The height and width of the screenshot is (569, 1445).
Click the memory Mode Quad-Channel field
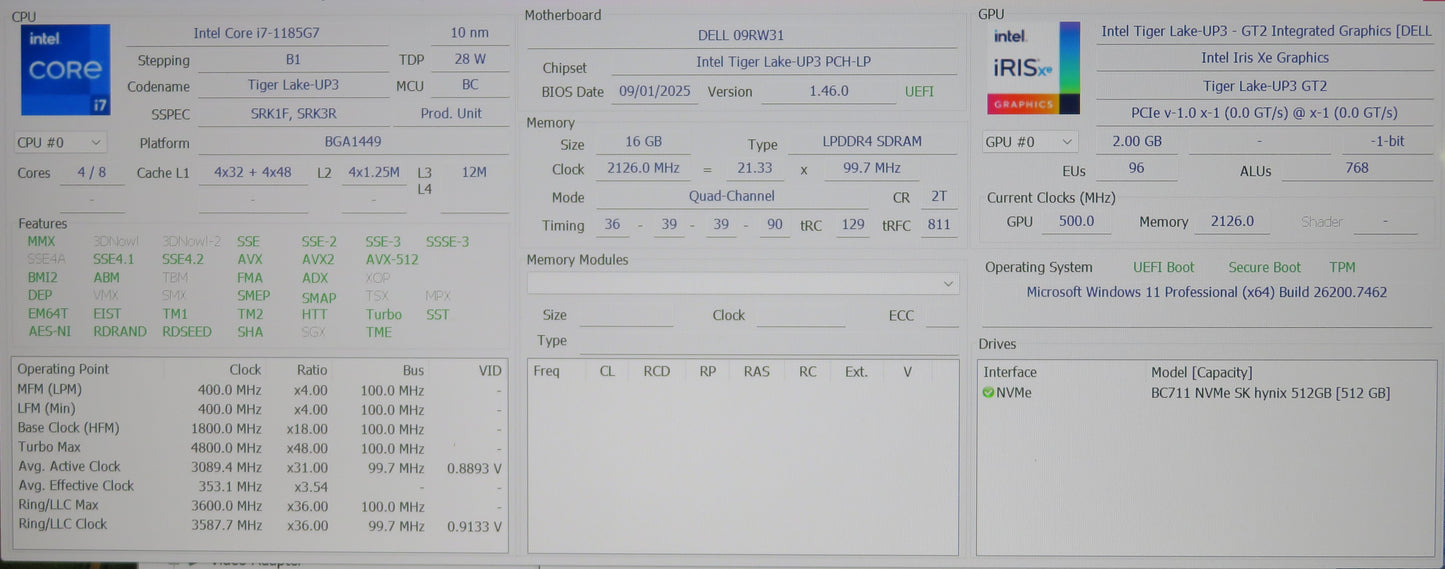pyautogui.click(x=731, y=197)
